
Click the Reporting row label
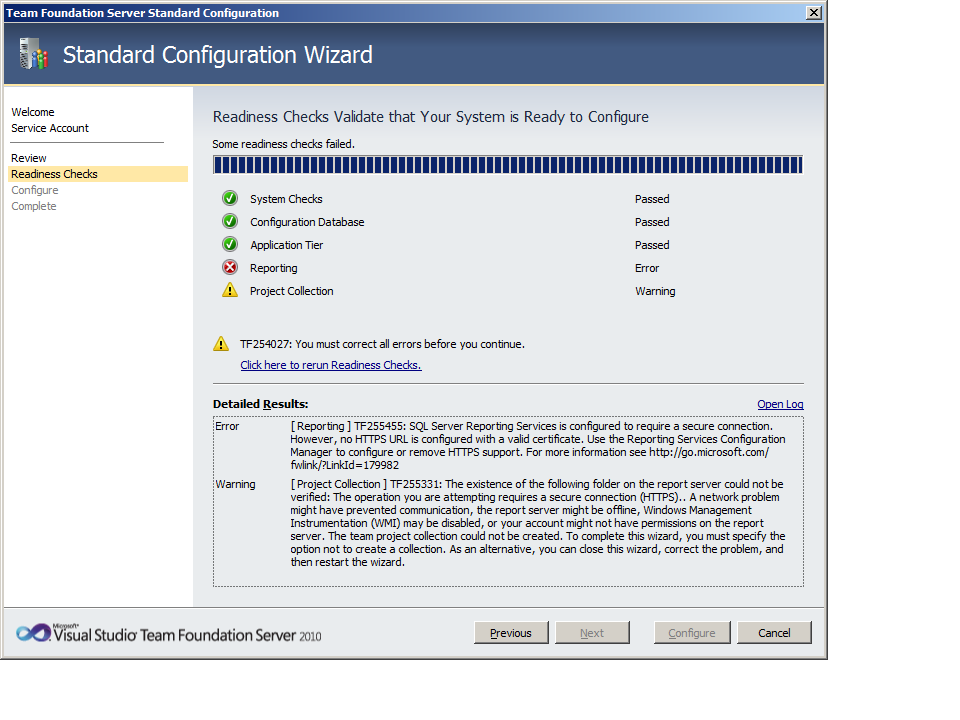point(273,268)
